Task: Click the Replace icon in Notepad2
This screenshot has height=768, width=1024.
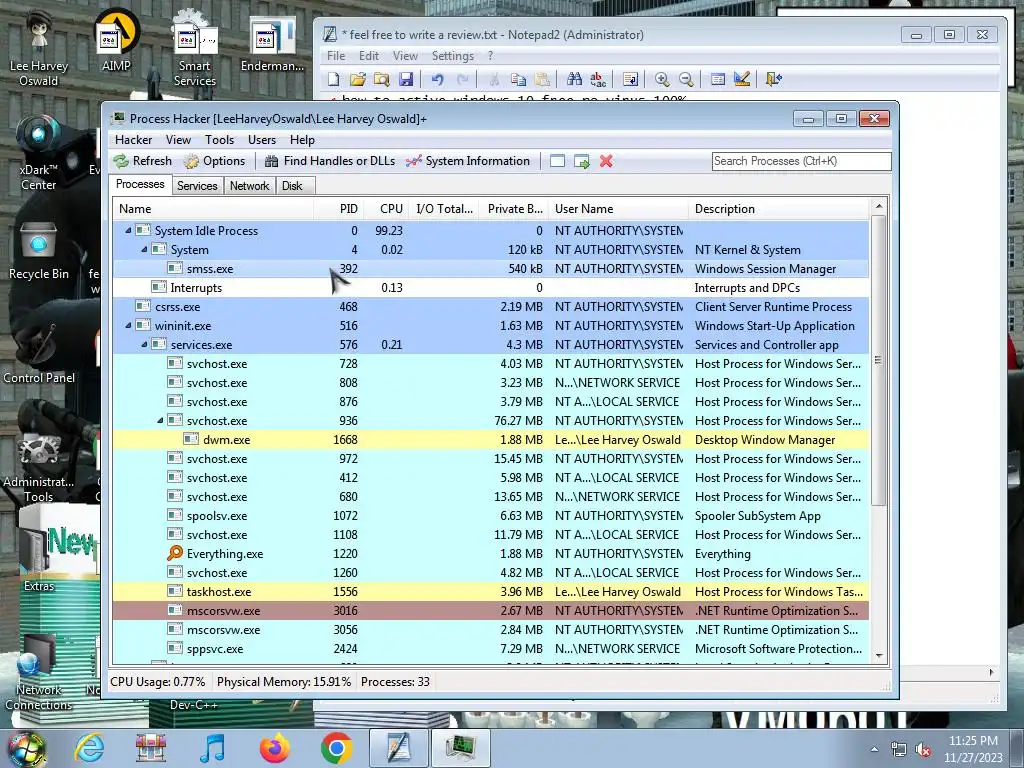Action: tap(598, 79)
